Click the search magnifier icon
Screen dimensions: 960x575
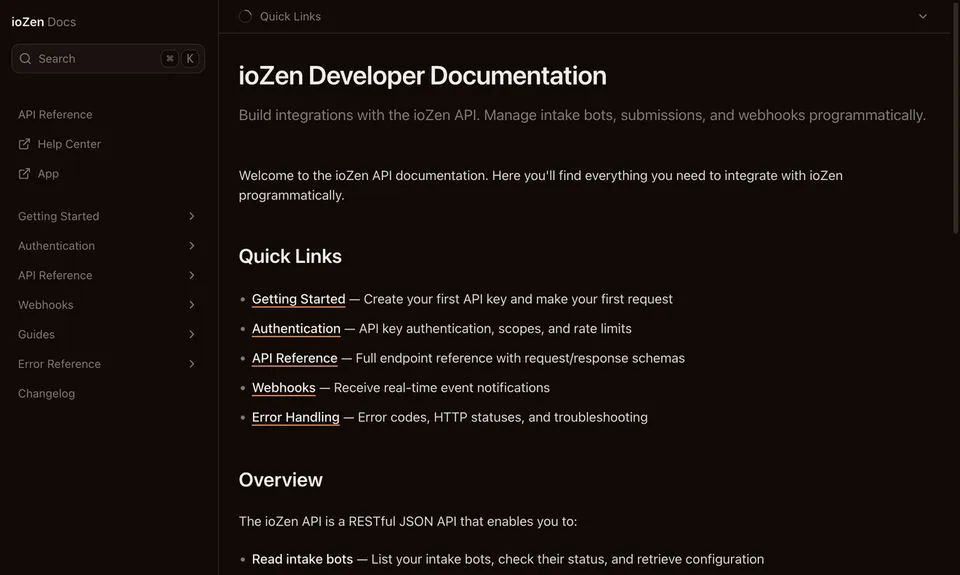tap(25, 59)
